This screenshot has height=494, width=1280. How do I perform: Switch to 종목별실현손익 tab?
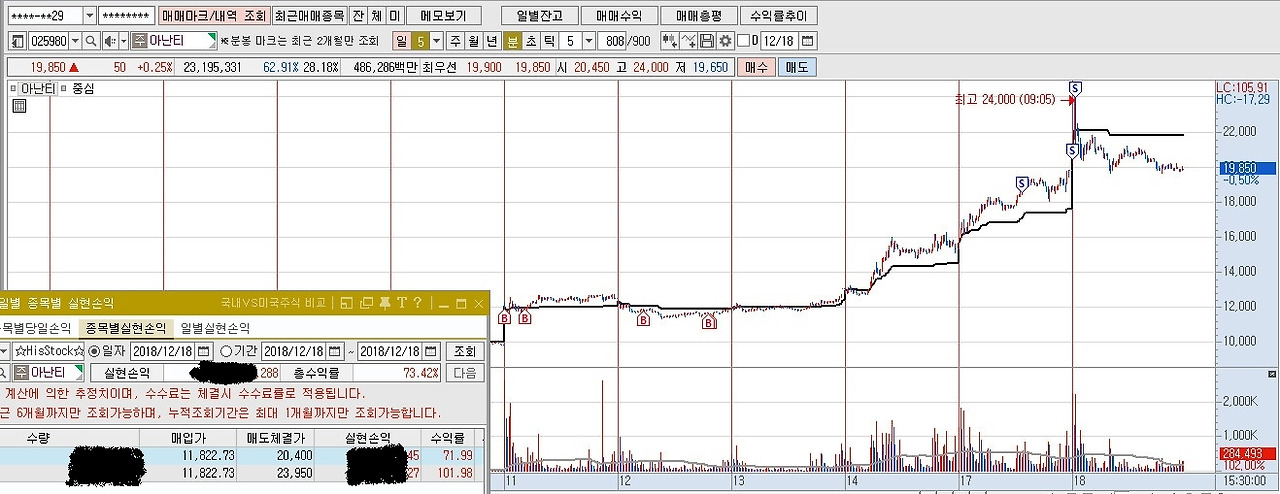[x=127, y=328]
